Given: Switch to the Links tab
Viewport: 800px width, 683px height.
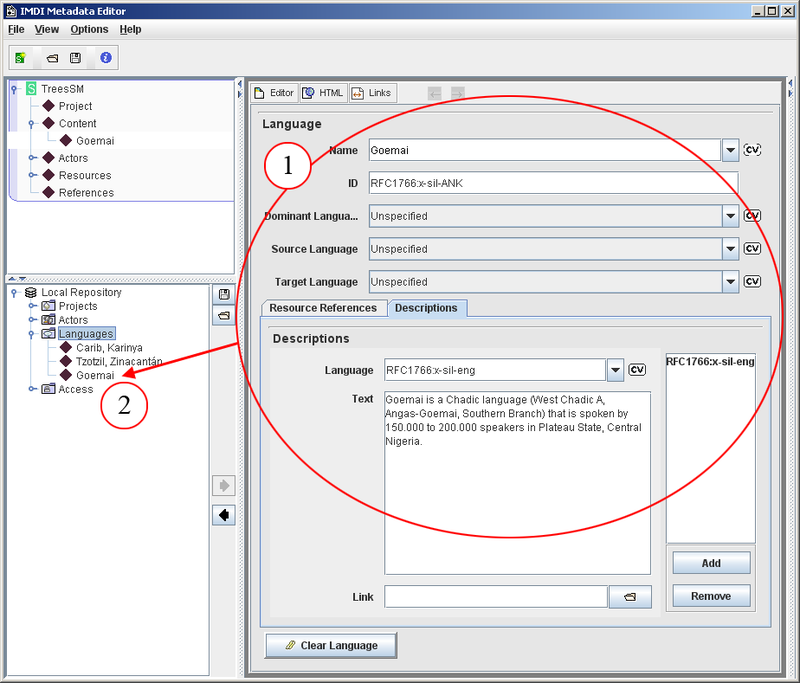Looking at the screenshot, I should [x=373, y=93].
